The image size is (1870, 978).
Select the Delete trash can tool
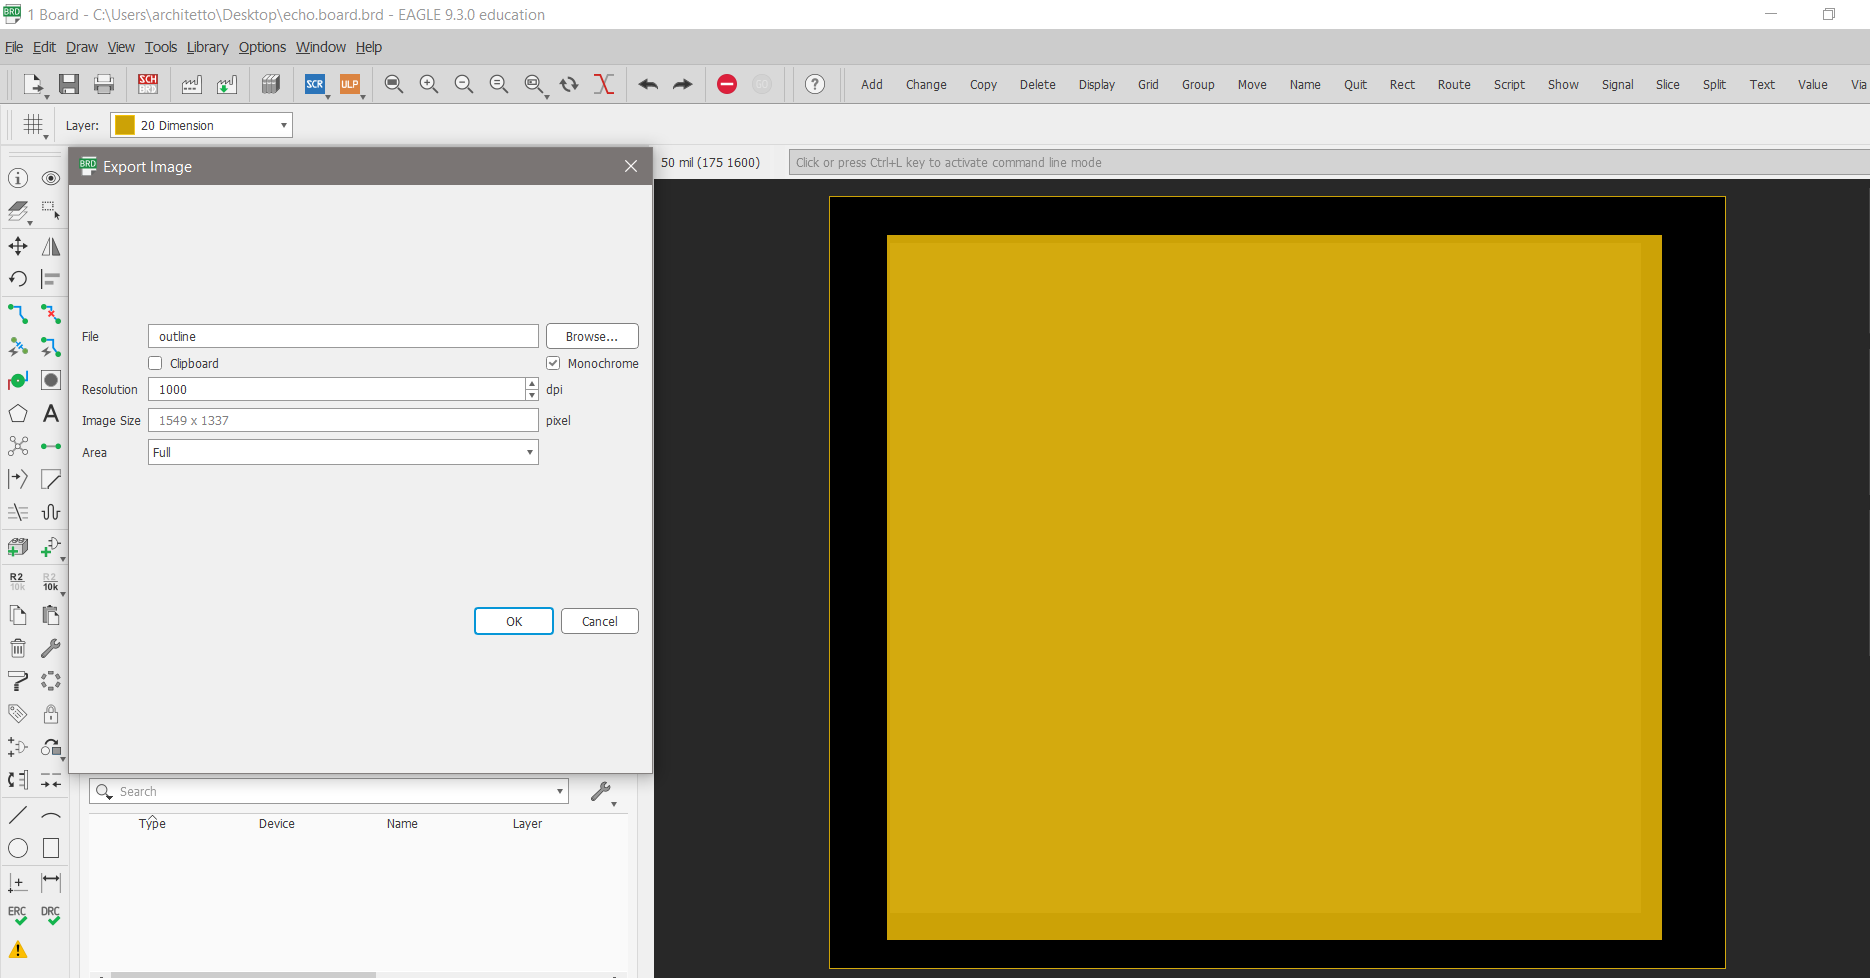pos(18,648)
